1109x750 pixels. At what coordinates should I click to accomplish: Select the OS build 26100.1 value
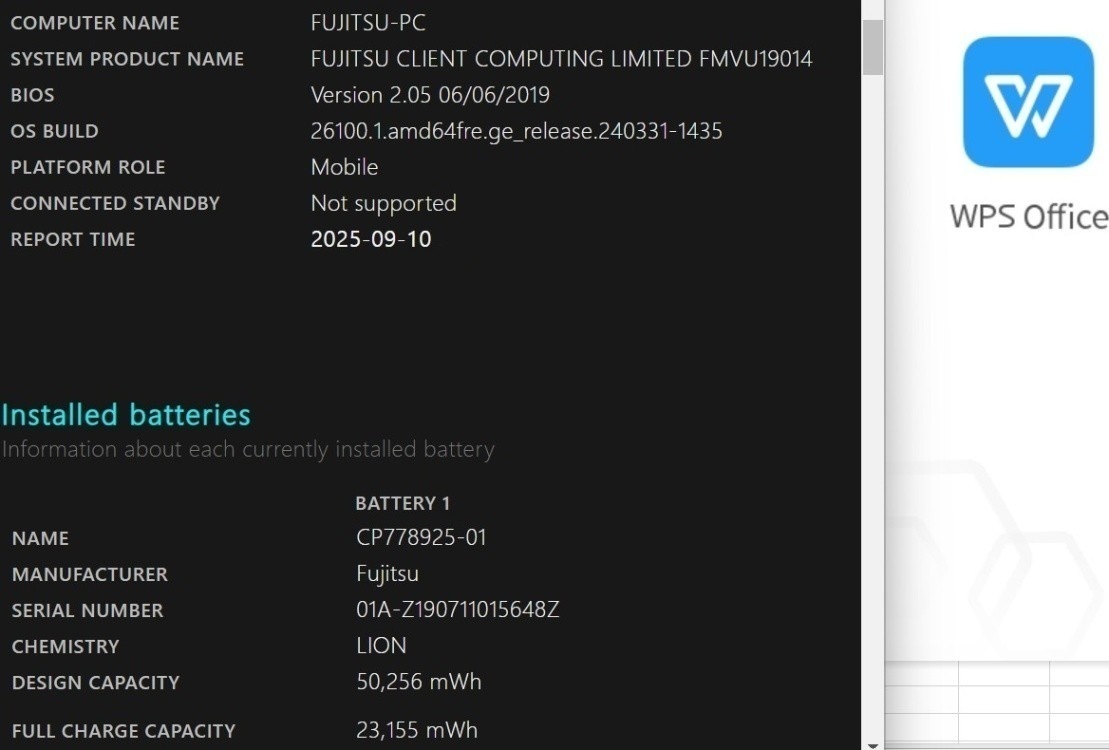pos(516,131)
